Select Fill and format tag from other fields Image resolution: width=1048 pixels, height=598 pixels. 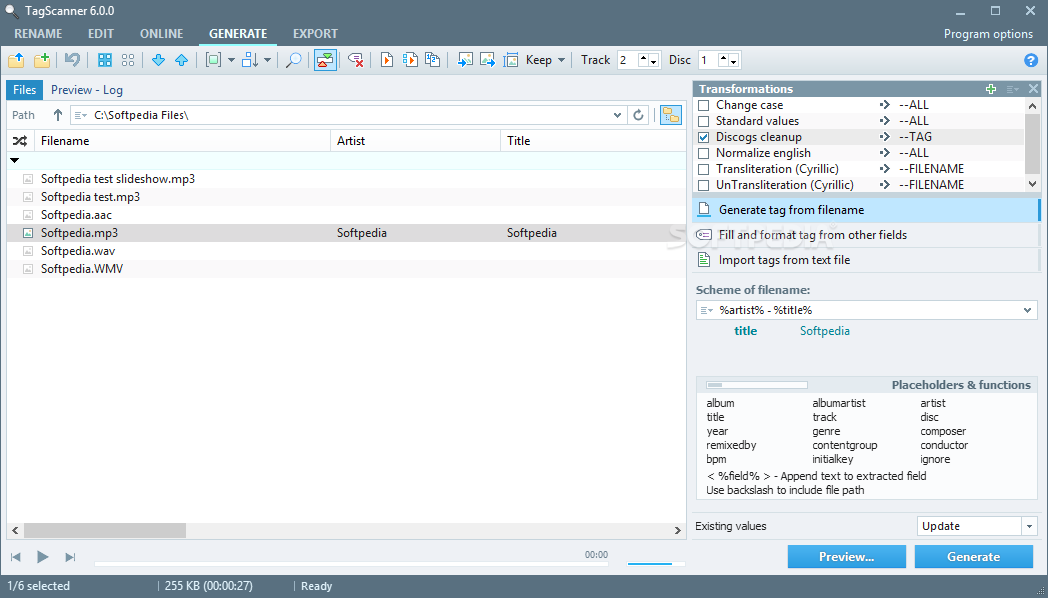[866, 235]
